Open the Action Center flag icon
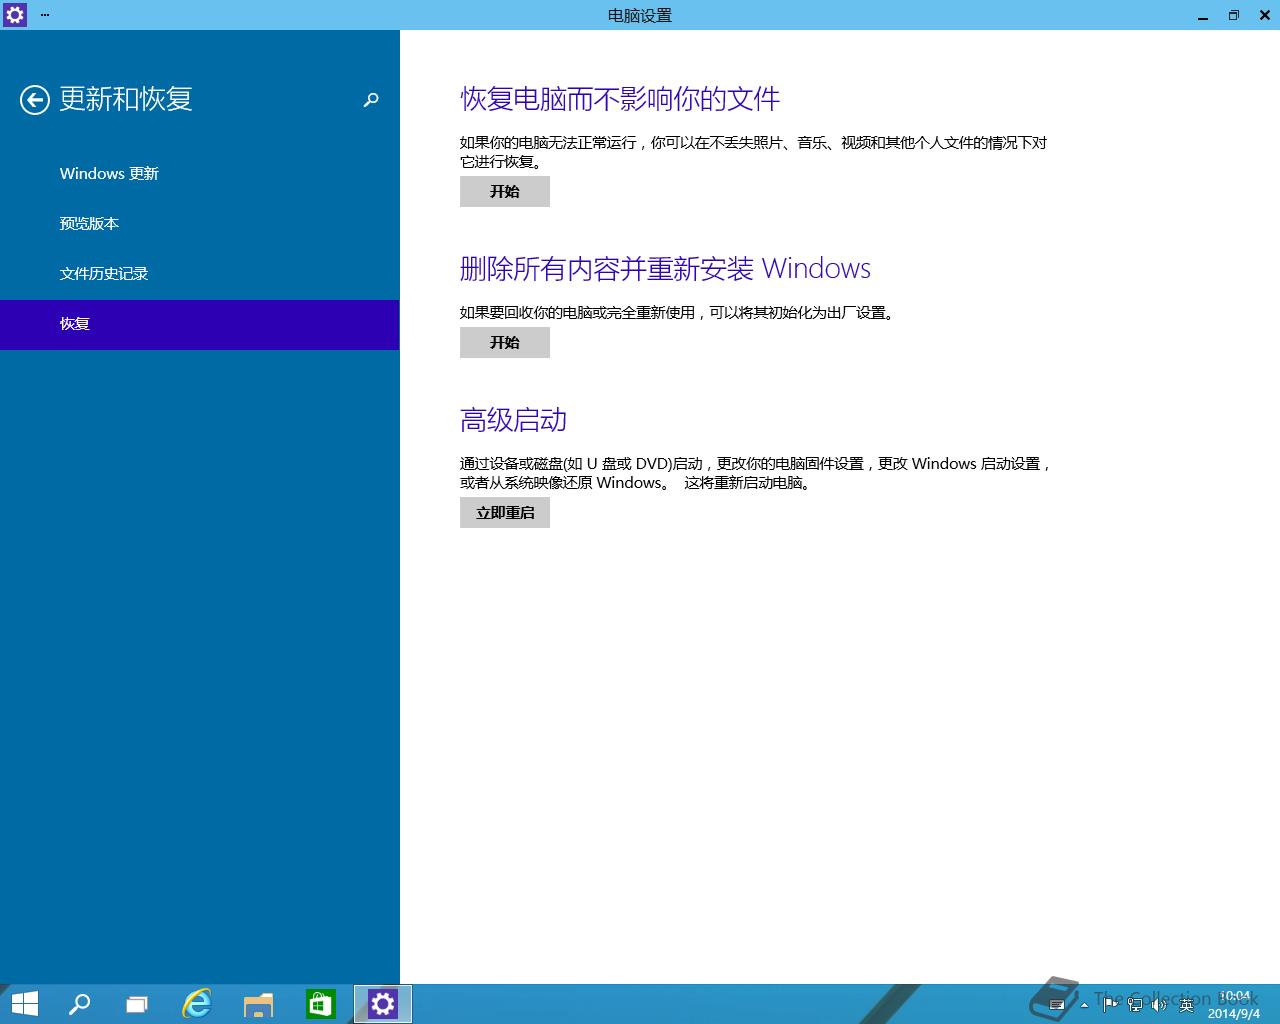 coord(1110,1004)
